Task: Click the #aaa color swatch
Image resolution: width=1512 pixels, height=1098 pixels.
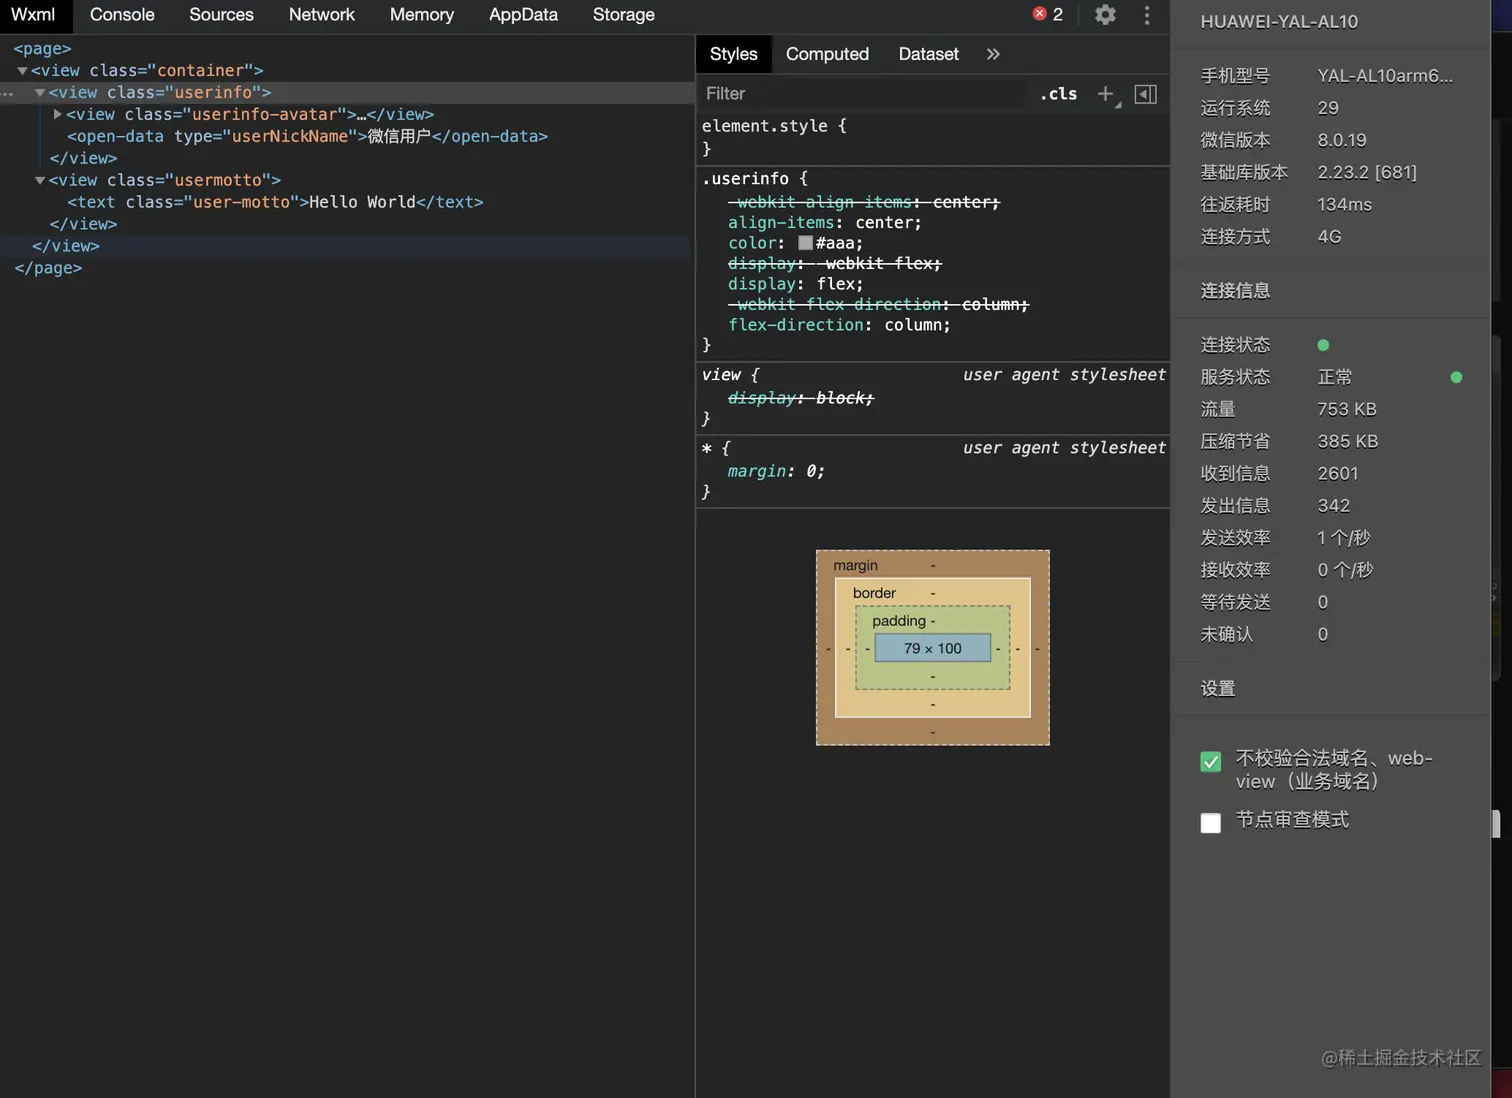Action: click(x=805, y=243)
